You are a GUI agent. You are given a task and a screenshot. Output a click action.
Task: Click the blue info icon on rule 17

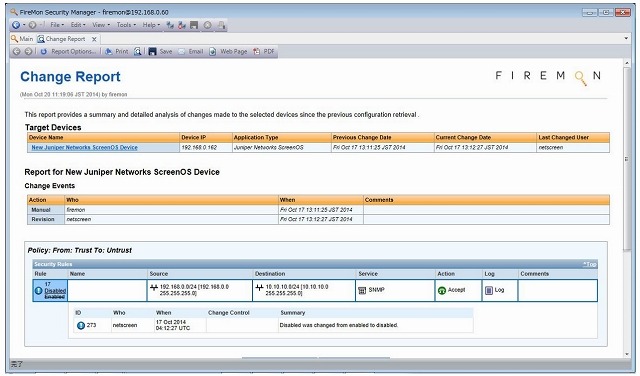[38, 291]
